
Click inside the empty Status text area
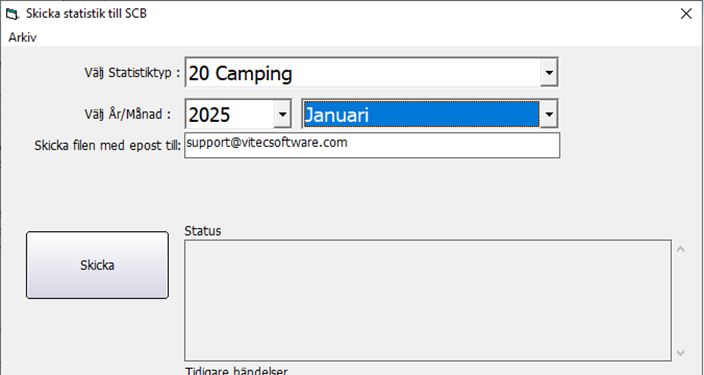[428, 300]
